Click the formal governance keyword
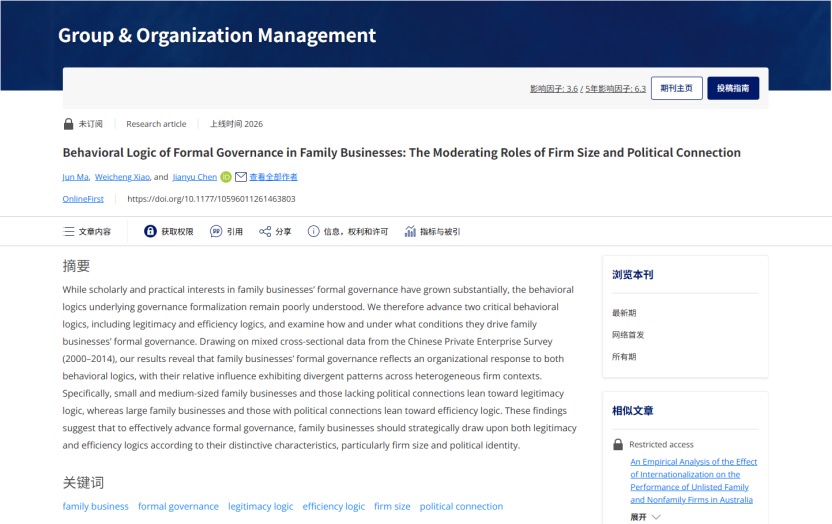This screenshot has width=832, height=524. click(178, 506)
